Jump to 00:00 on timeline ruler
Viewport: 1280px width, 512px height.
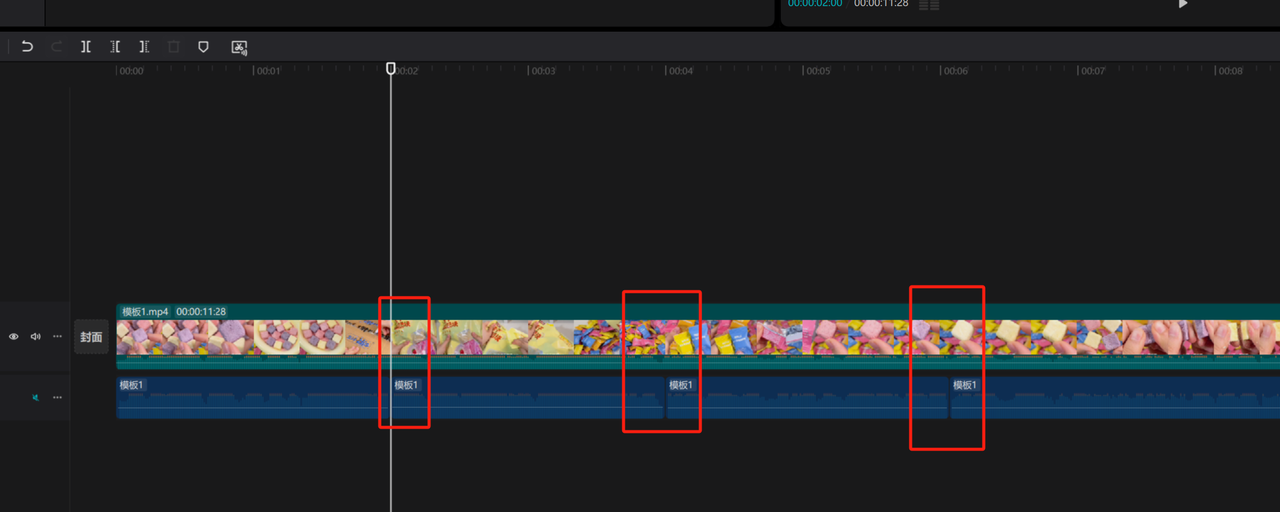132,71
